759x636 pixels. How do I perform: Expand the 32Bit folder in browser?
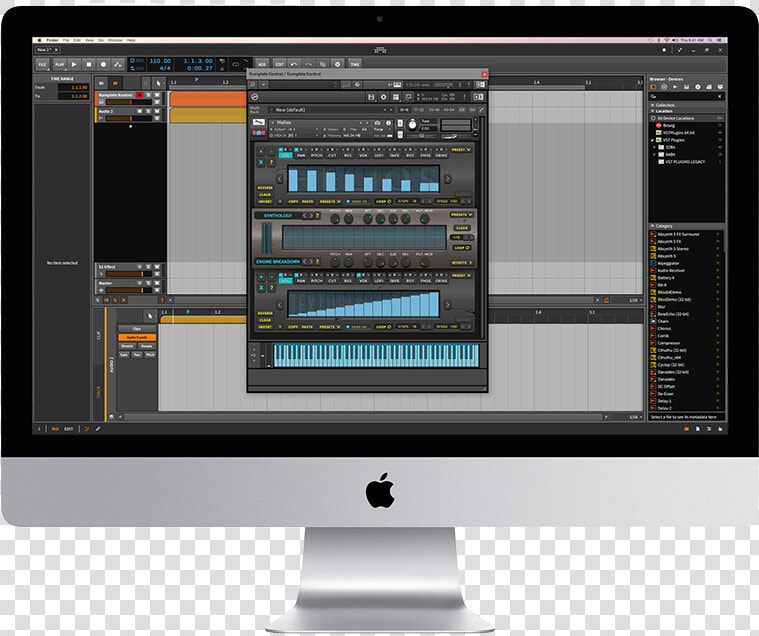point(655,147)
